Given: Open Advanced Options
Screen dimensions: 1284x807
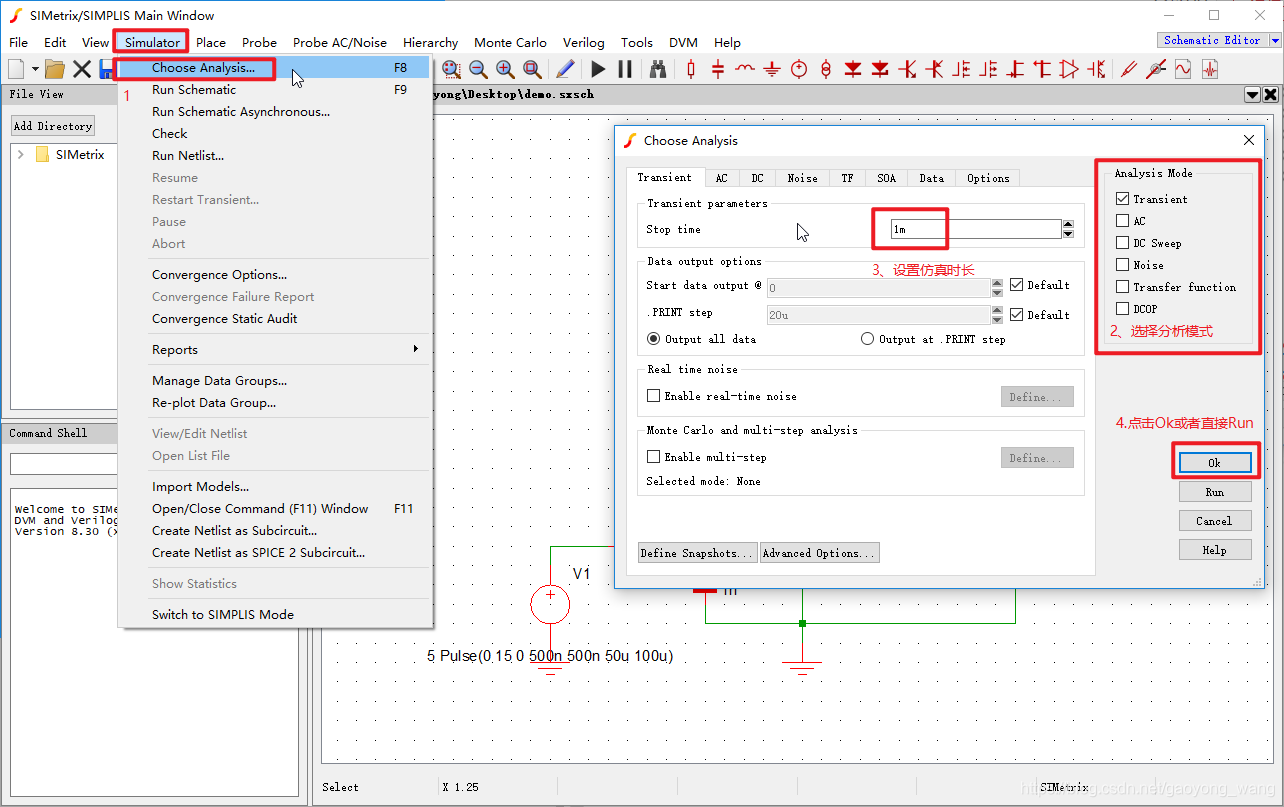Looking at the screenshot, I should click(820, 553).
